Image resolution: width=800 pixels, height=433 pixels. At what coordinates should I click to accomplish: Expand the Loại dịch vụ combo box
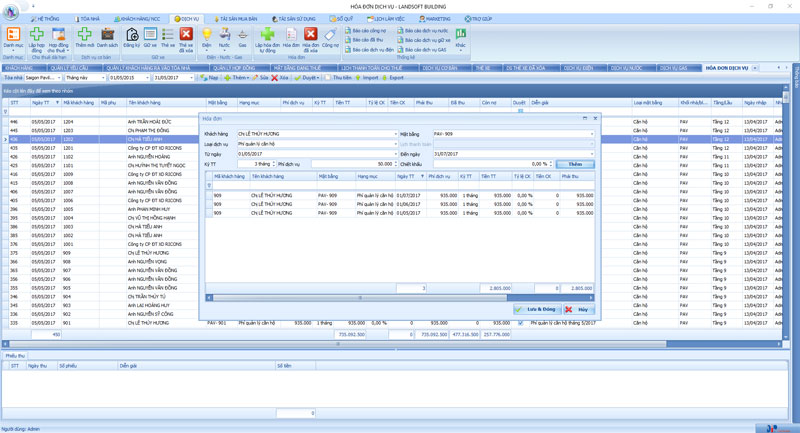click(x=395, y=144)
